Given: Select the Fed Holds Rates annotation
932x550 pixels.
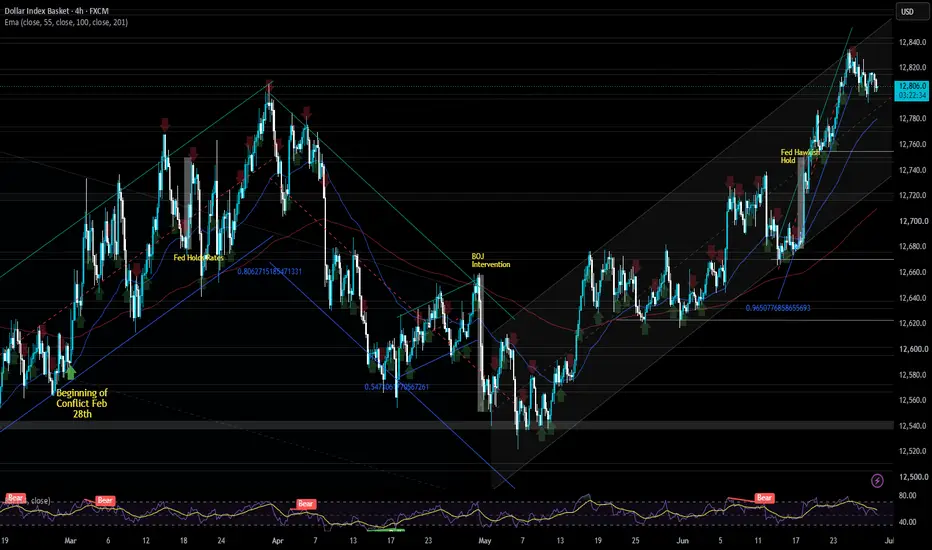Looking at the screenshot, I should [x=199, y=257].
